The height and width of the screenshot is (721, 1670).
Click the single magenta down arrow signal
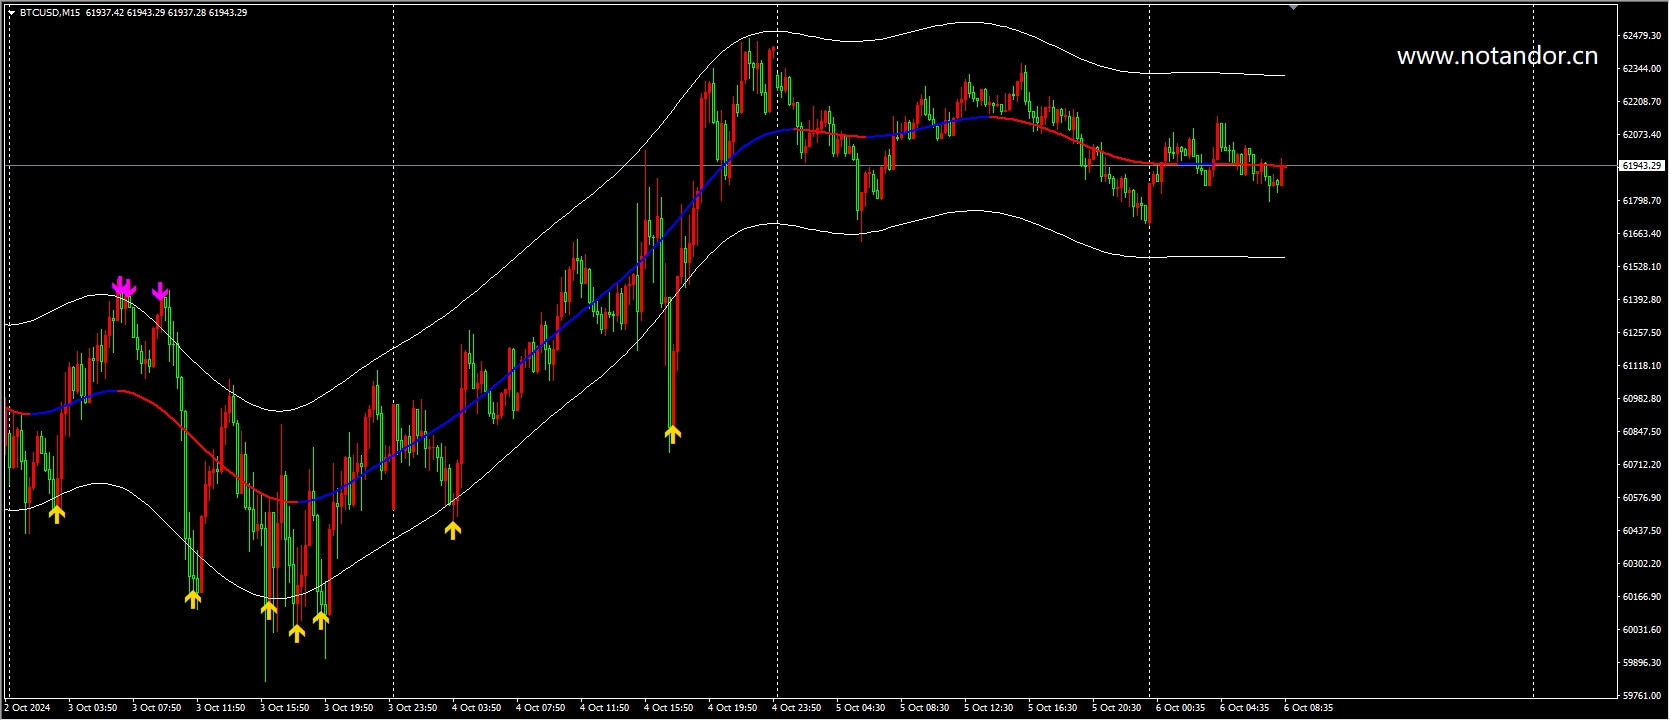point(160,291)
